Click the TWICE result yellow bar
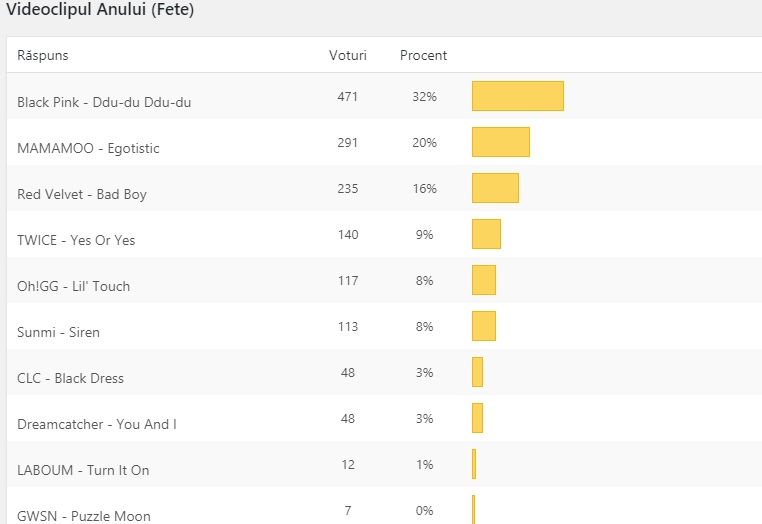Screen dimensions: 762x524 (486, 234)
